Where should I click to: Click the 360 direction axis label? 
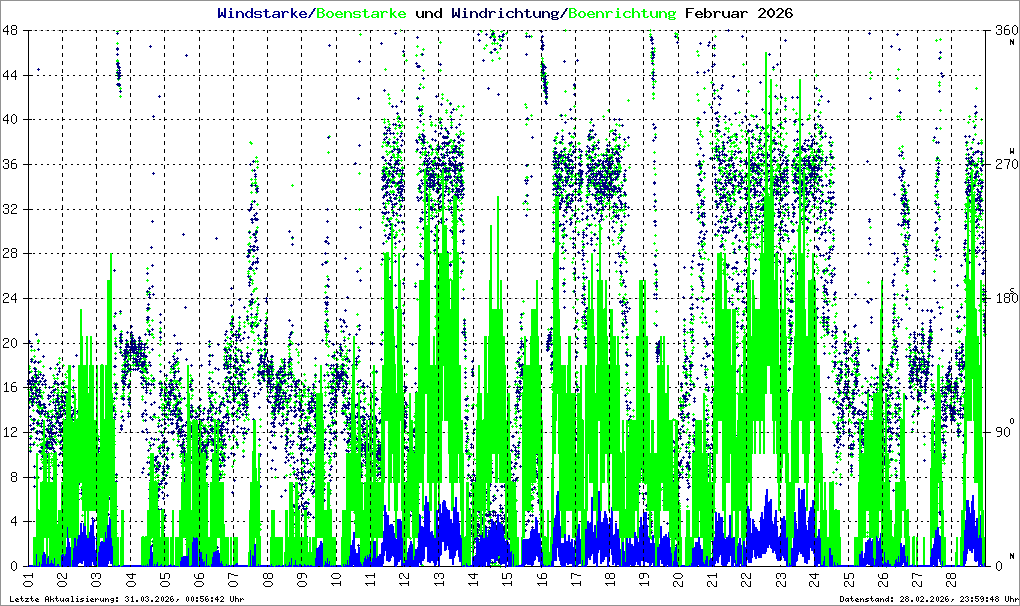coord(1002,30)
